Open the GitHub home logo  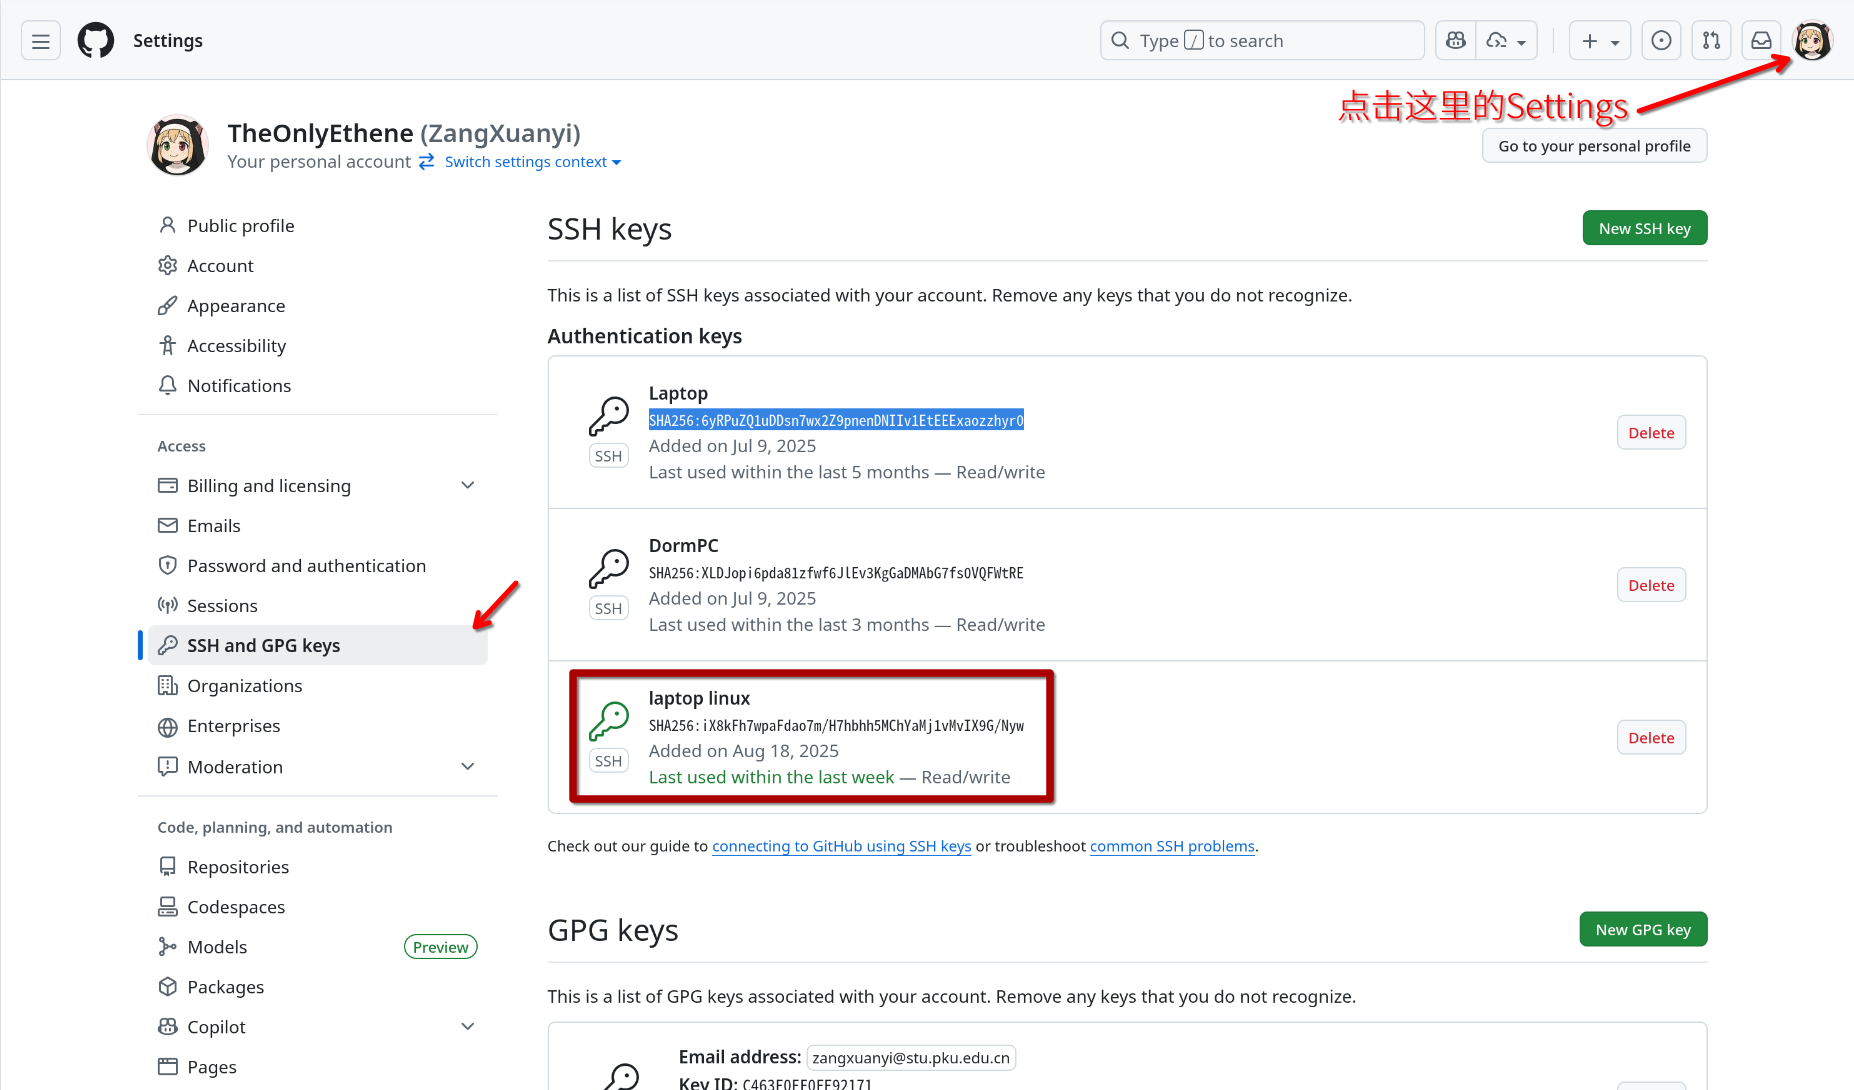click(x=95, y=40)
